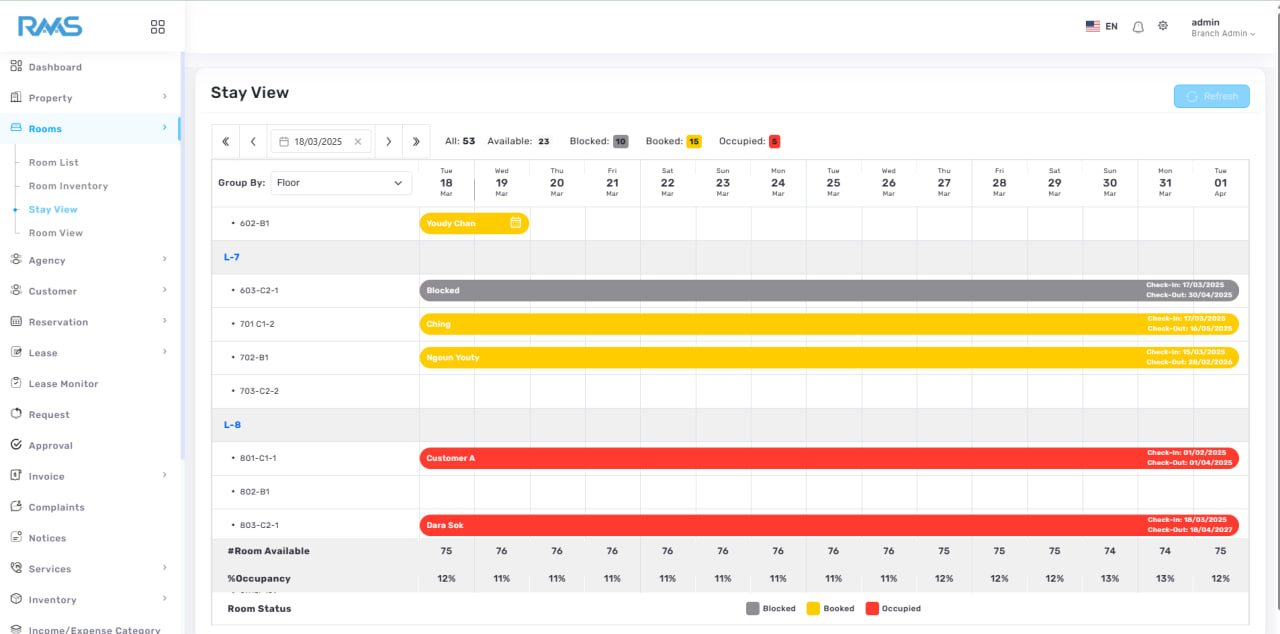
Task: Open the settings gear icon
Action: [1163, 26]
